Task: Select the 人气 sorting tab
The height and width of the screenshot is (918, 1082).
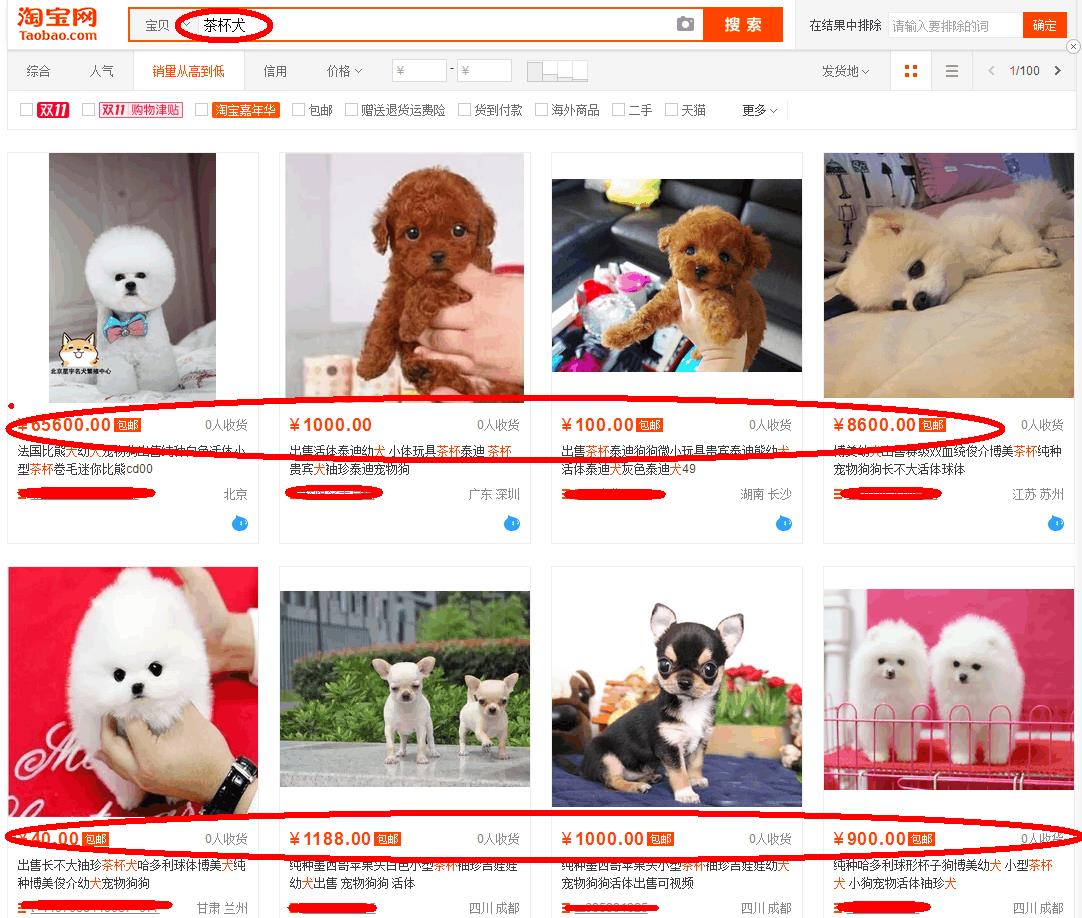Action: 101,71
